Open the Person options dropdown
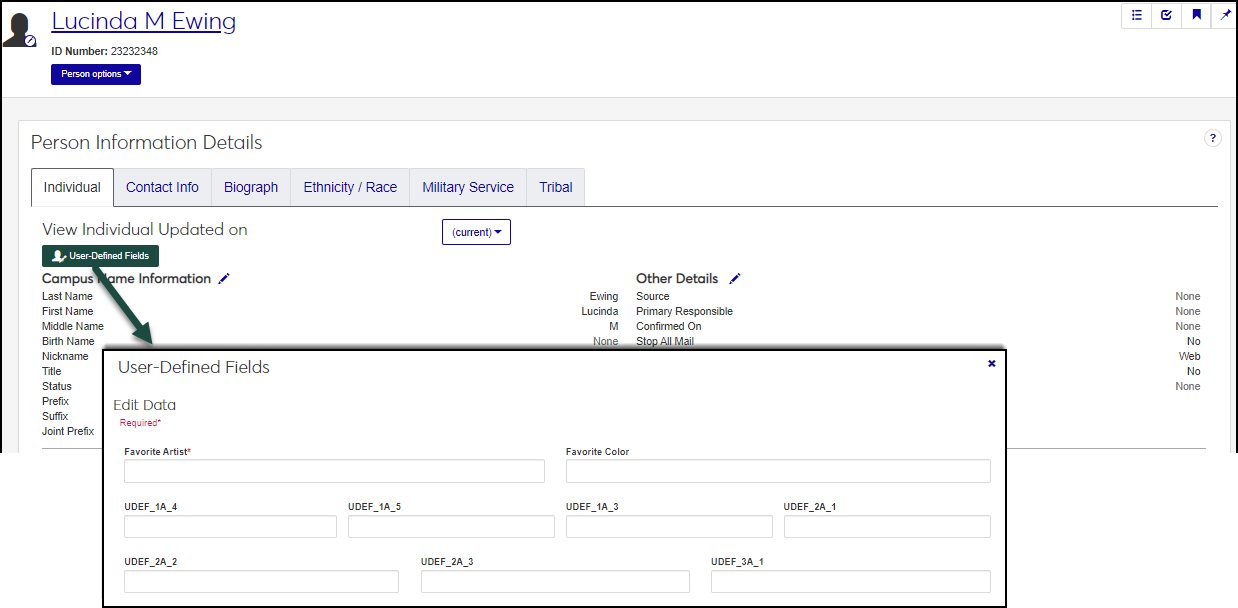The width and height of the screenshot is (1238, 608). point(96,74)
